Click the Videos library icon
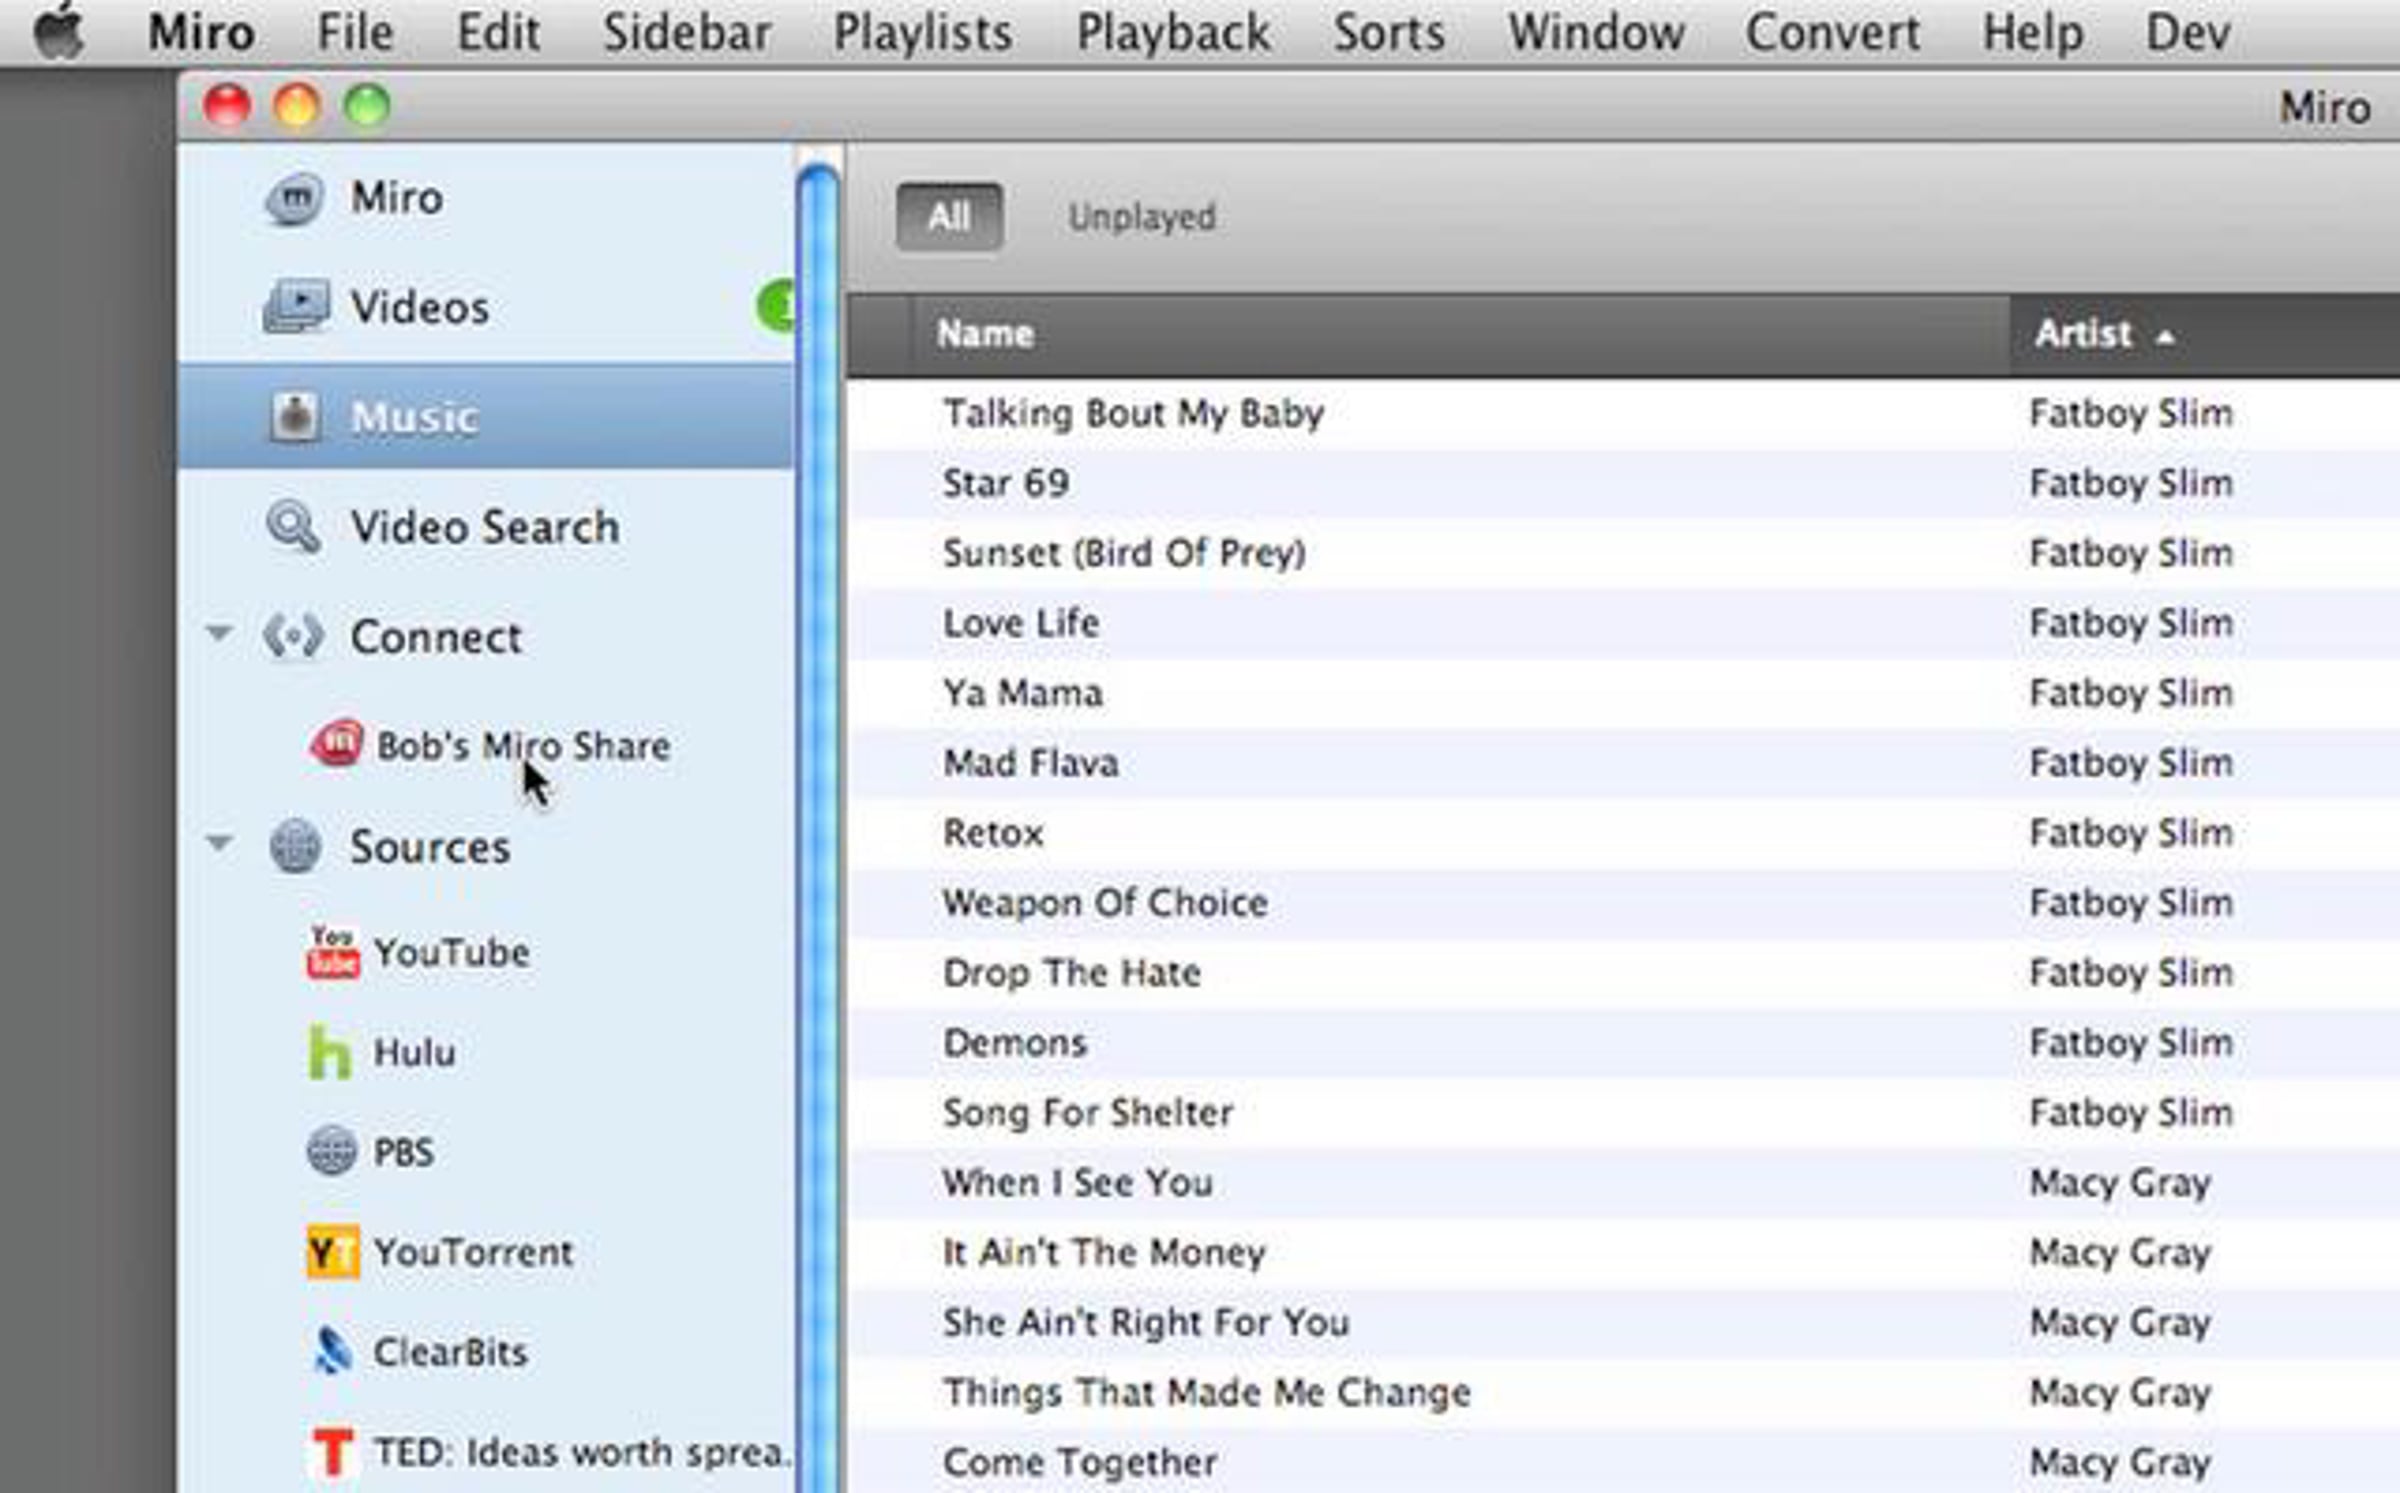Image resolution: width=2400 pixels, height=1493 pixels. pos(295,306)
